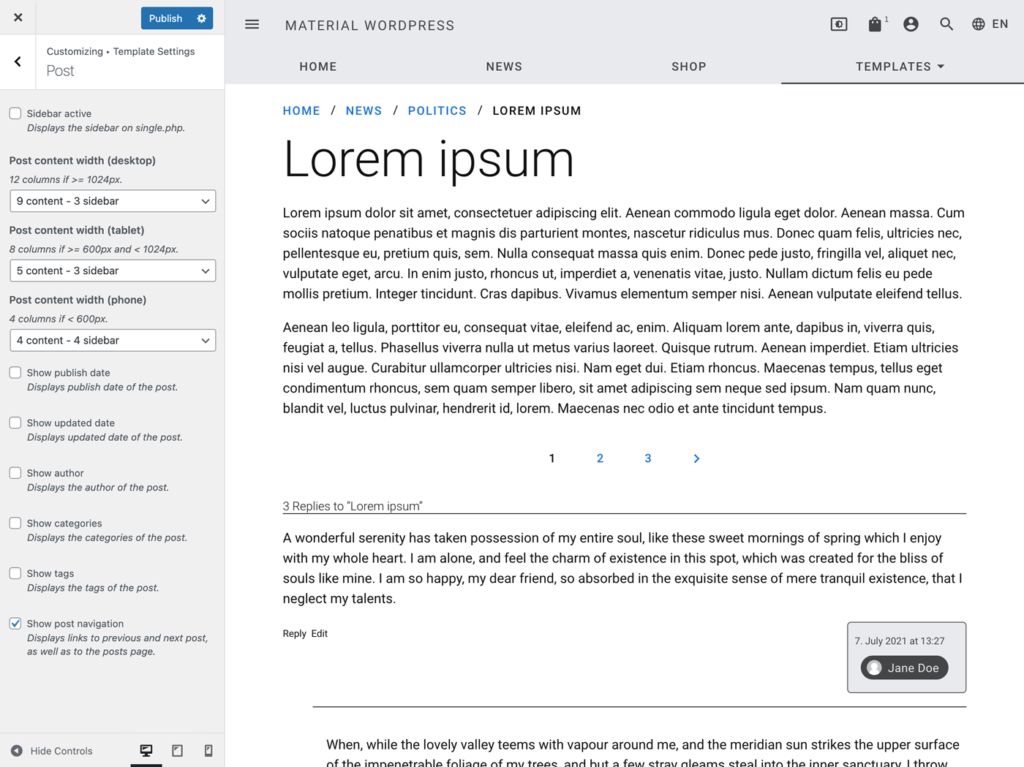The width and height of the screenshot is (1024, 767).
Task: Click Home breadcrumb link
Action: 301,111
